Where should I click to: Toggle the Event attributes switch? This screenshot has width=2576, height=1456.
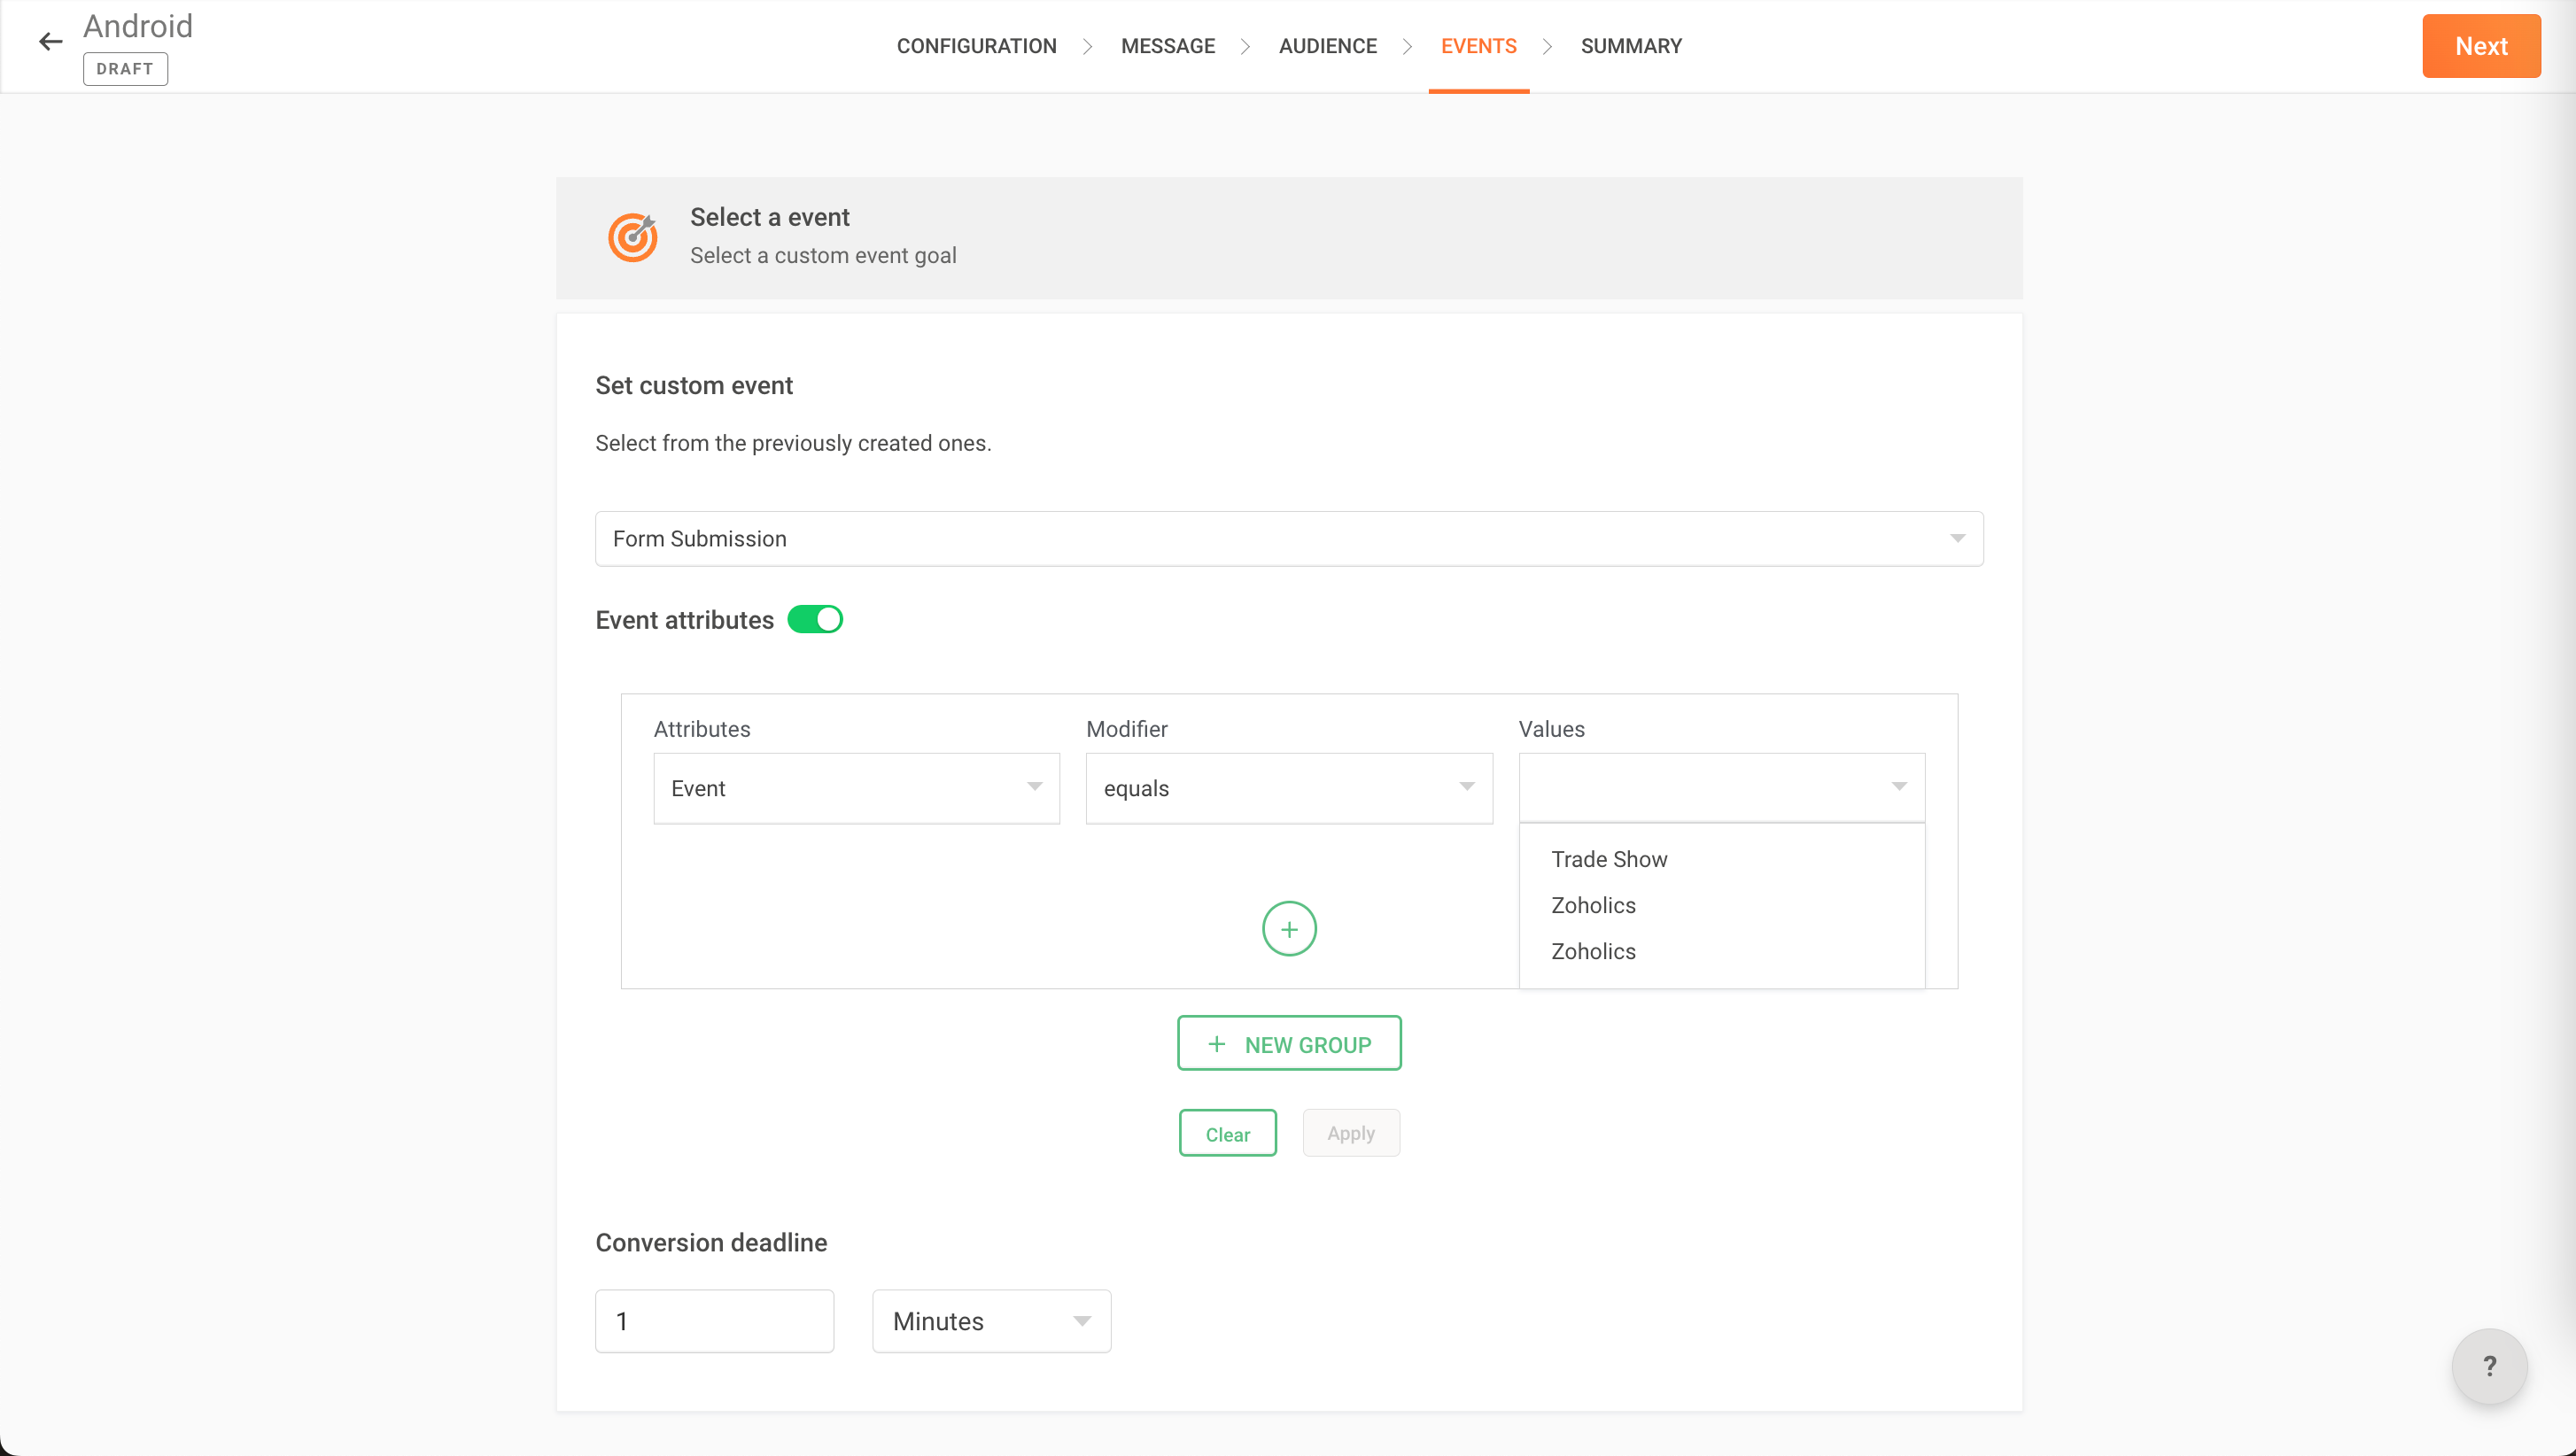[815, 620]
